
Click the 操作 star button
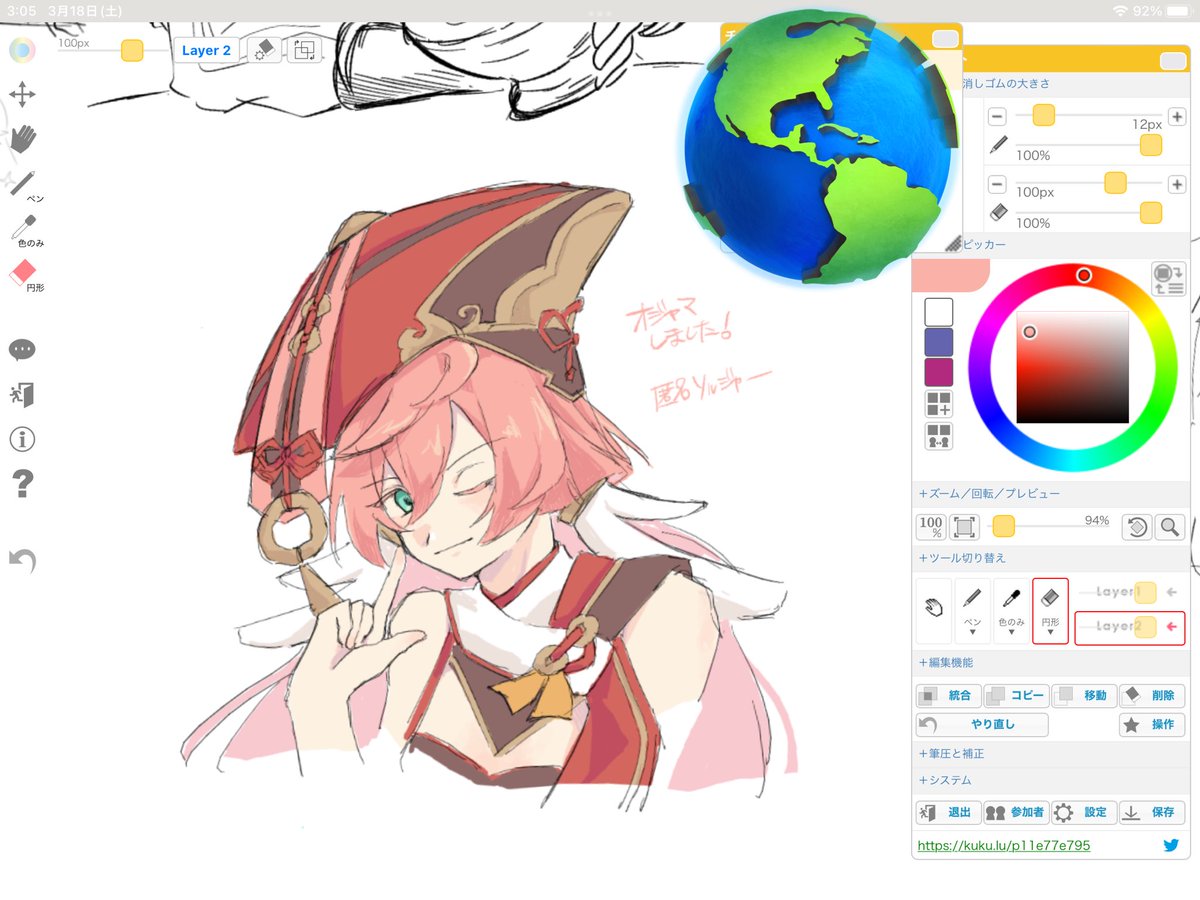[x=1151, y=725]
